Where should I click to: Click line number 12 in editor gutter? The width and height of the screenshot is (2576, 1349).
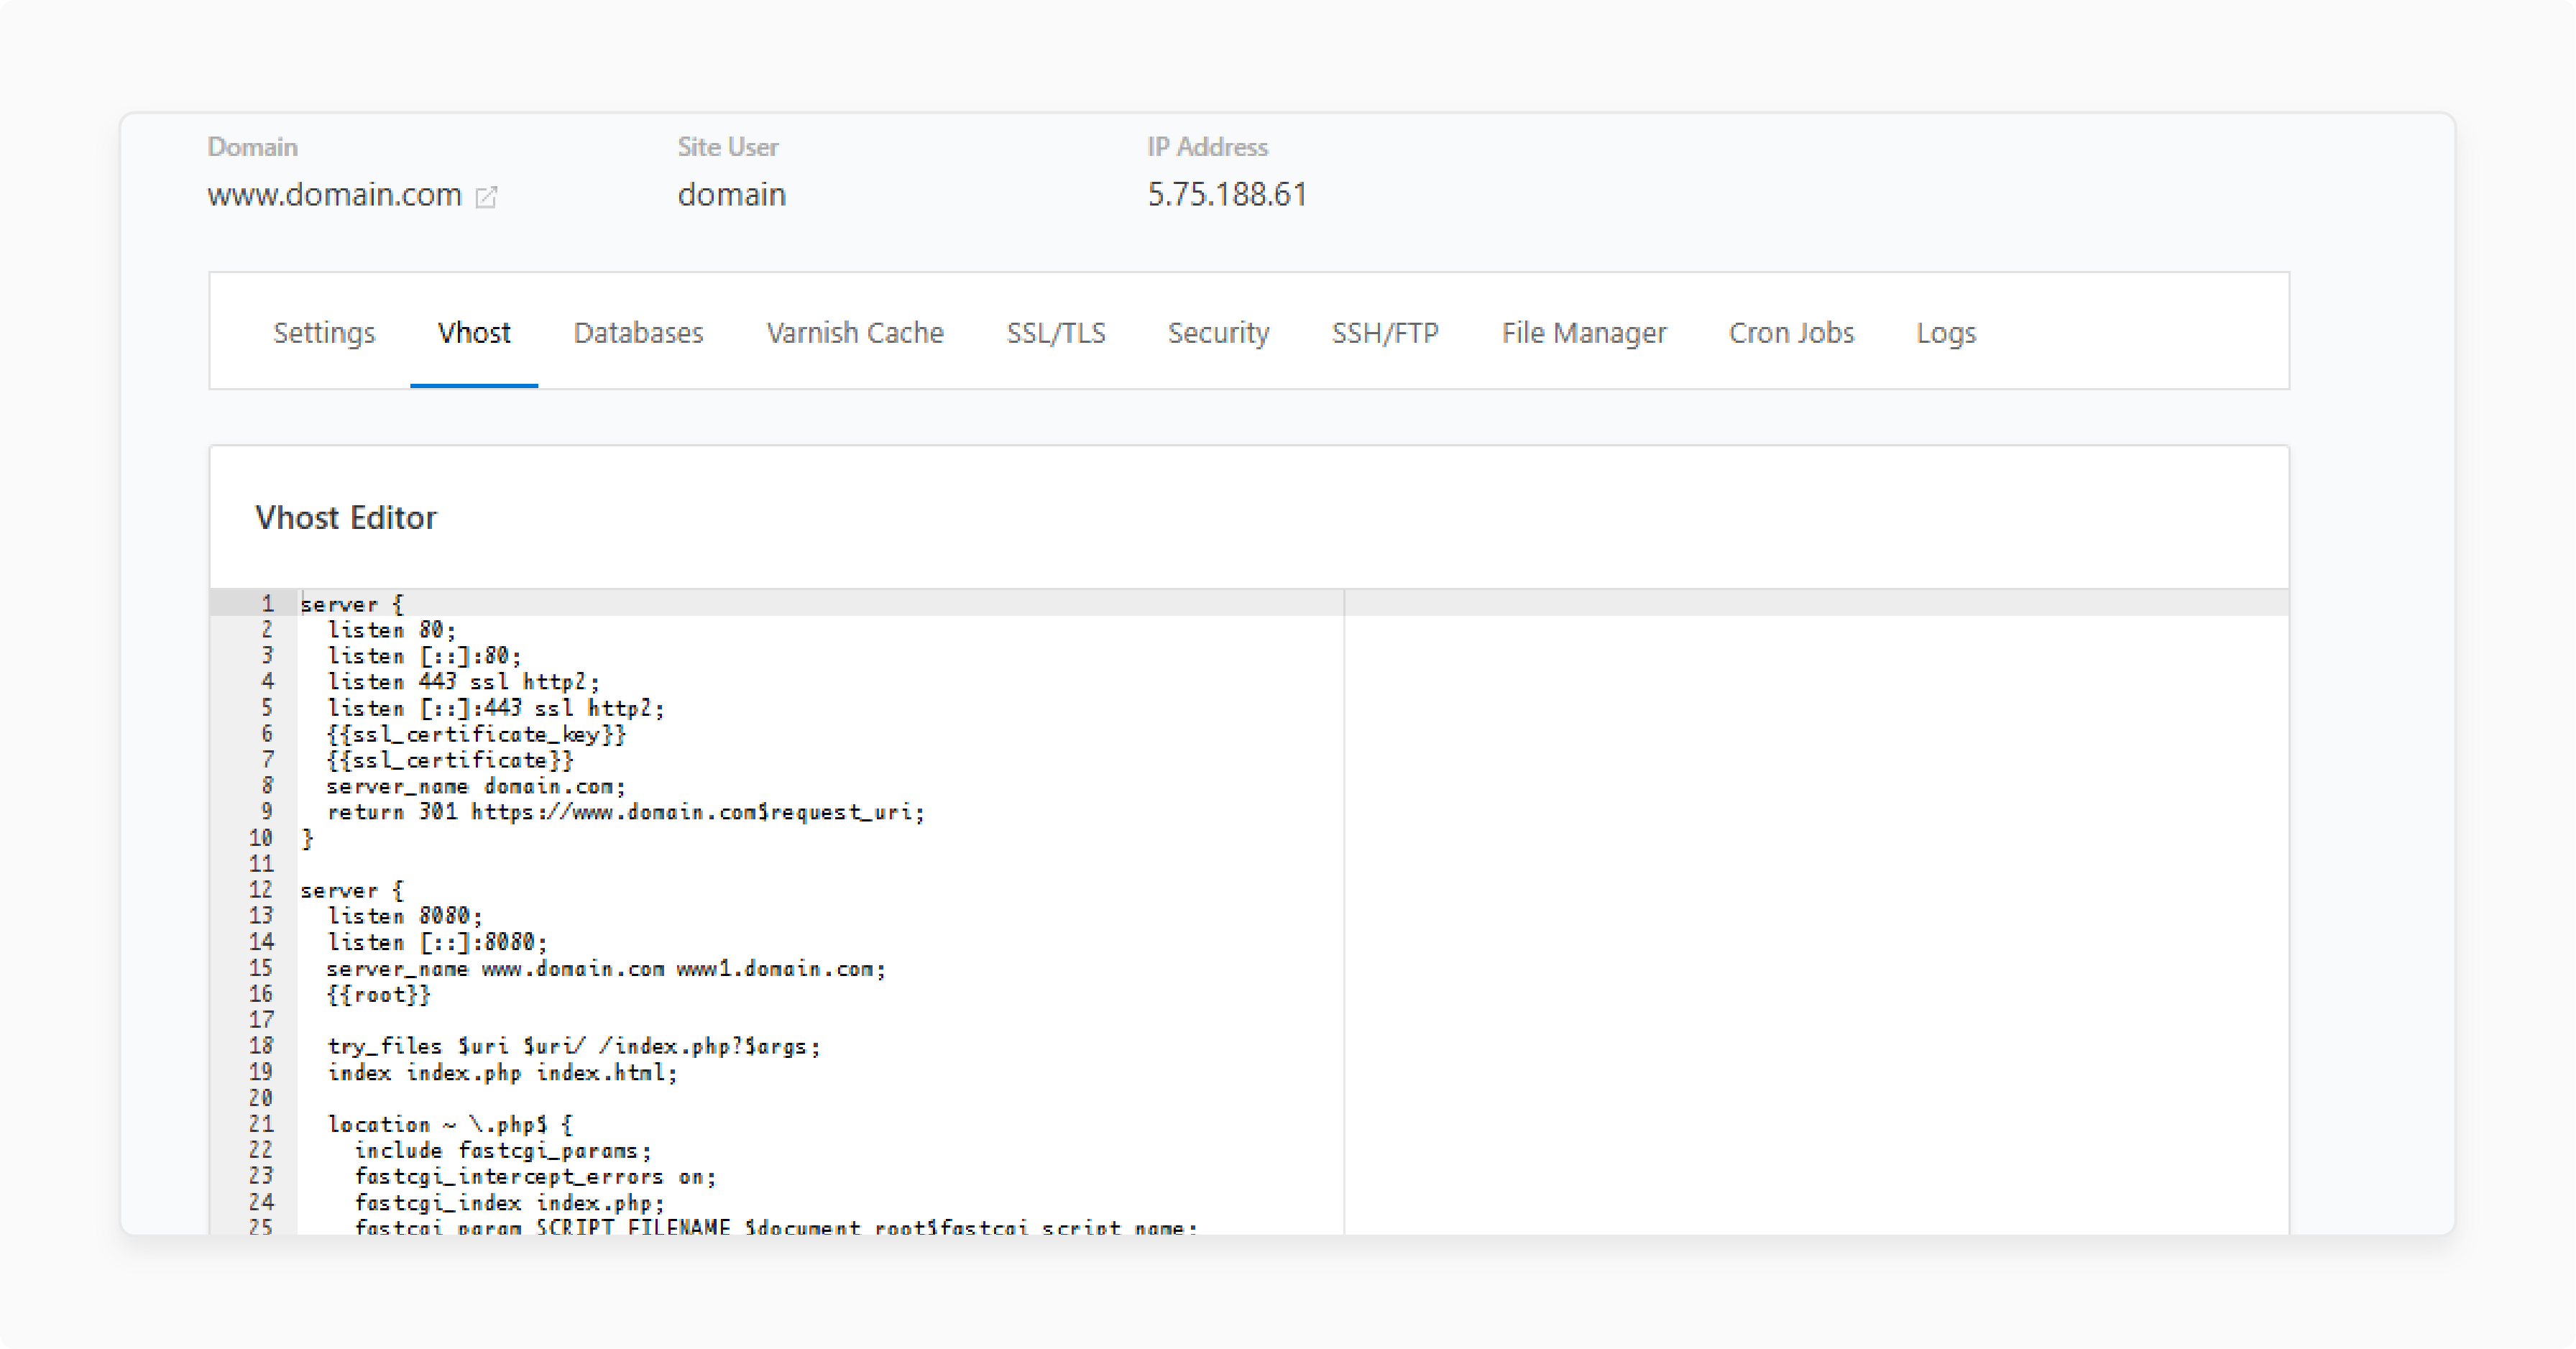pos(261,890)
